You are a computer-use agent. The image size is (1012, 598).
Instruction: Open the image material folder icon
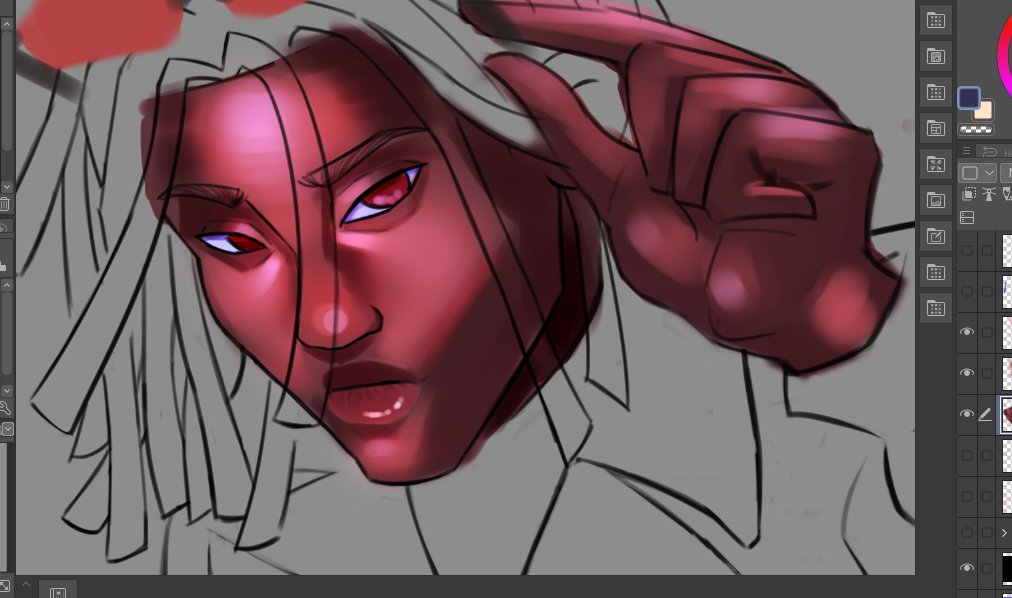pyautogui.click(x=936, y=201)
